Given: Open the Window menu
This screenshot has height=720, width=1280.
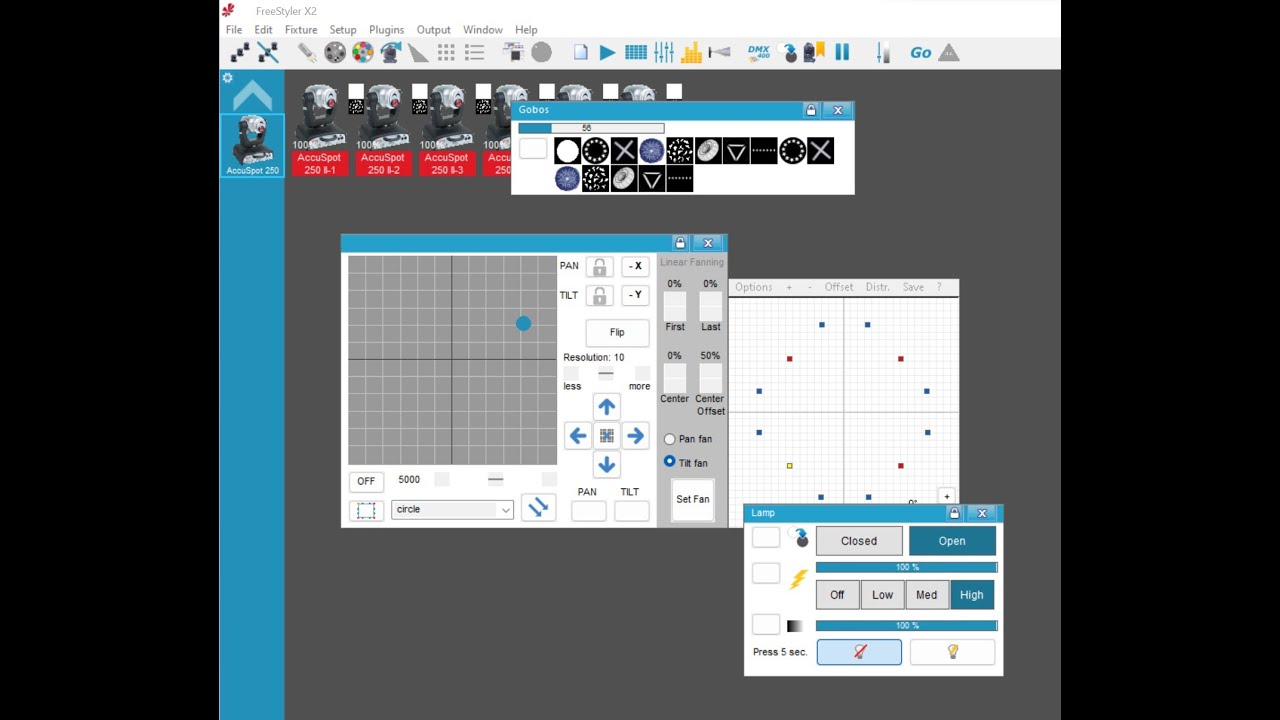Looking at the screenshot, I should [483, 30].
